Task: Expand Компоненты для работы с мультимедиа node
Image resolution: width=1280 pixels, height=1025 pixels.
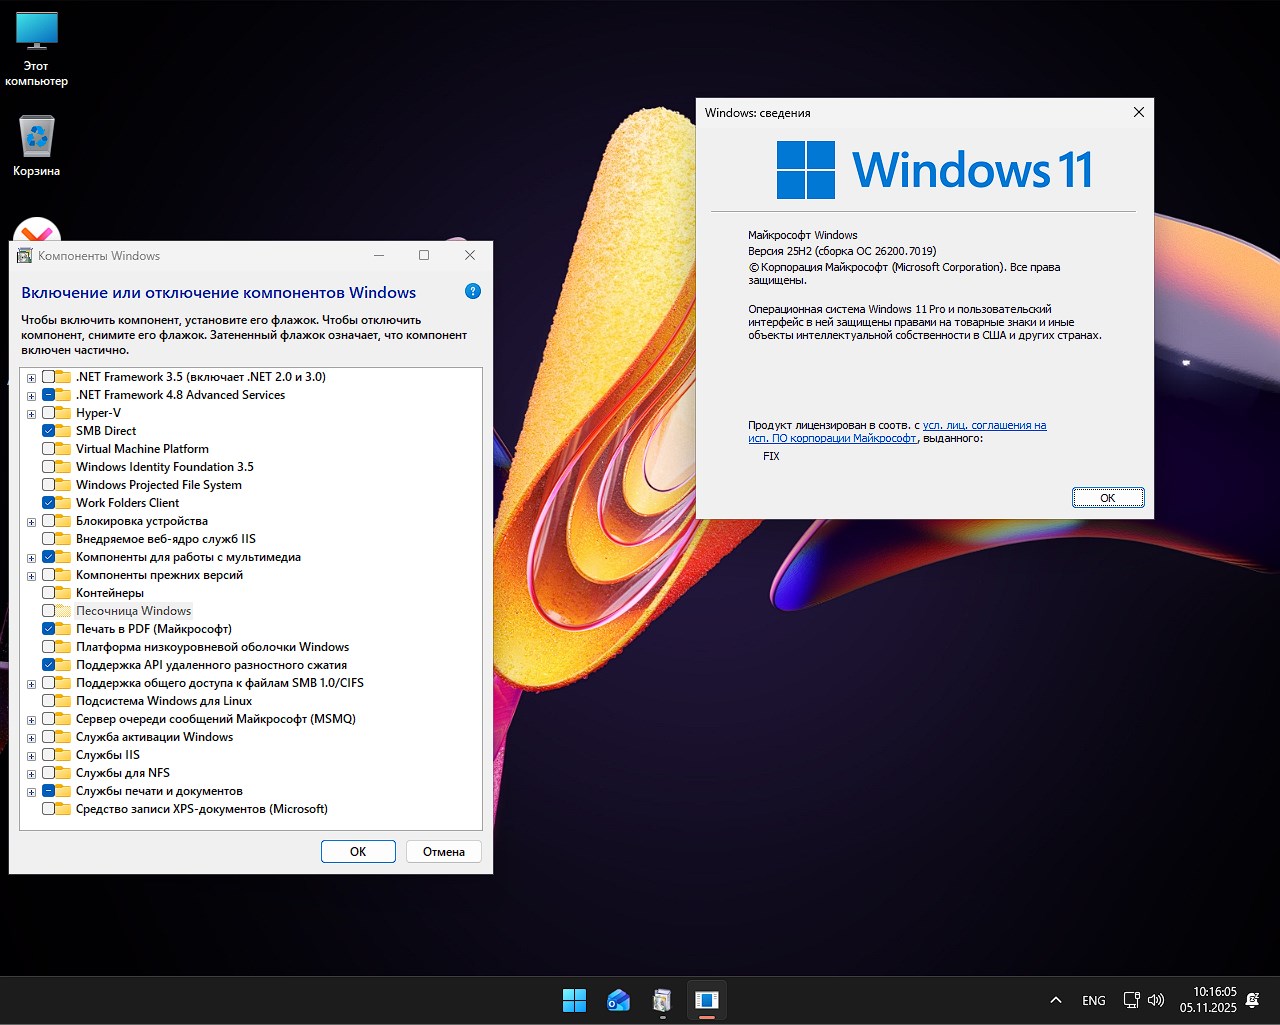Action: (32, 558)
